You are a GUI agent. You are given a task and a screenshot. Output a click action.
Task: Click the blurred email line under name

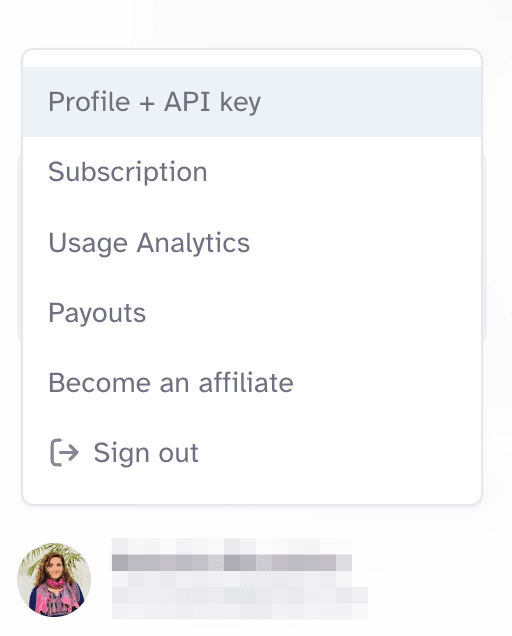(x=239, y=596)
